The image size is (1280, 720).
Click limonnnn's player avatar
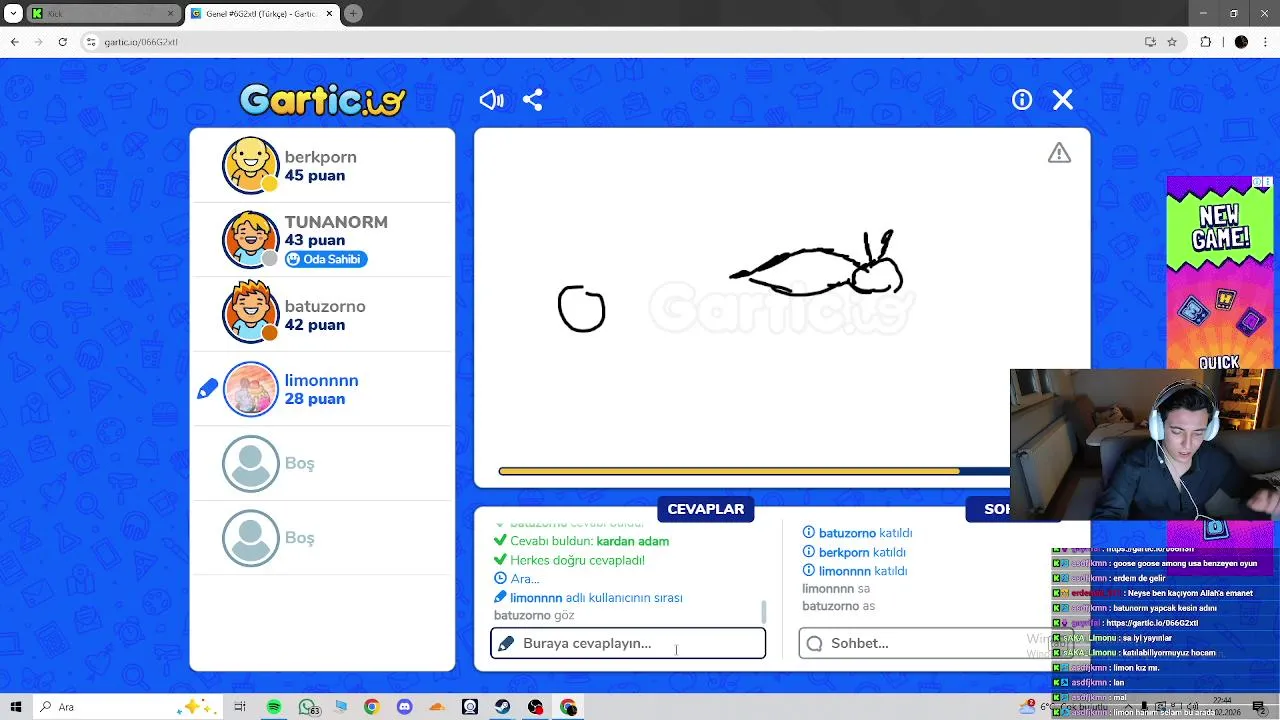(x=250, y=389)
